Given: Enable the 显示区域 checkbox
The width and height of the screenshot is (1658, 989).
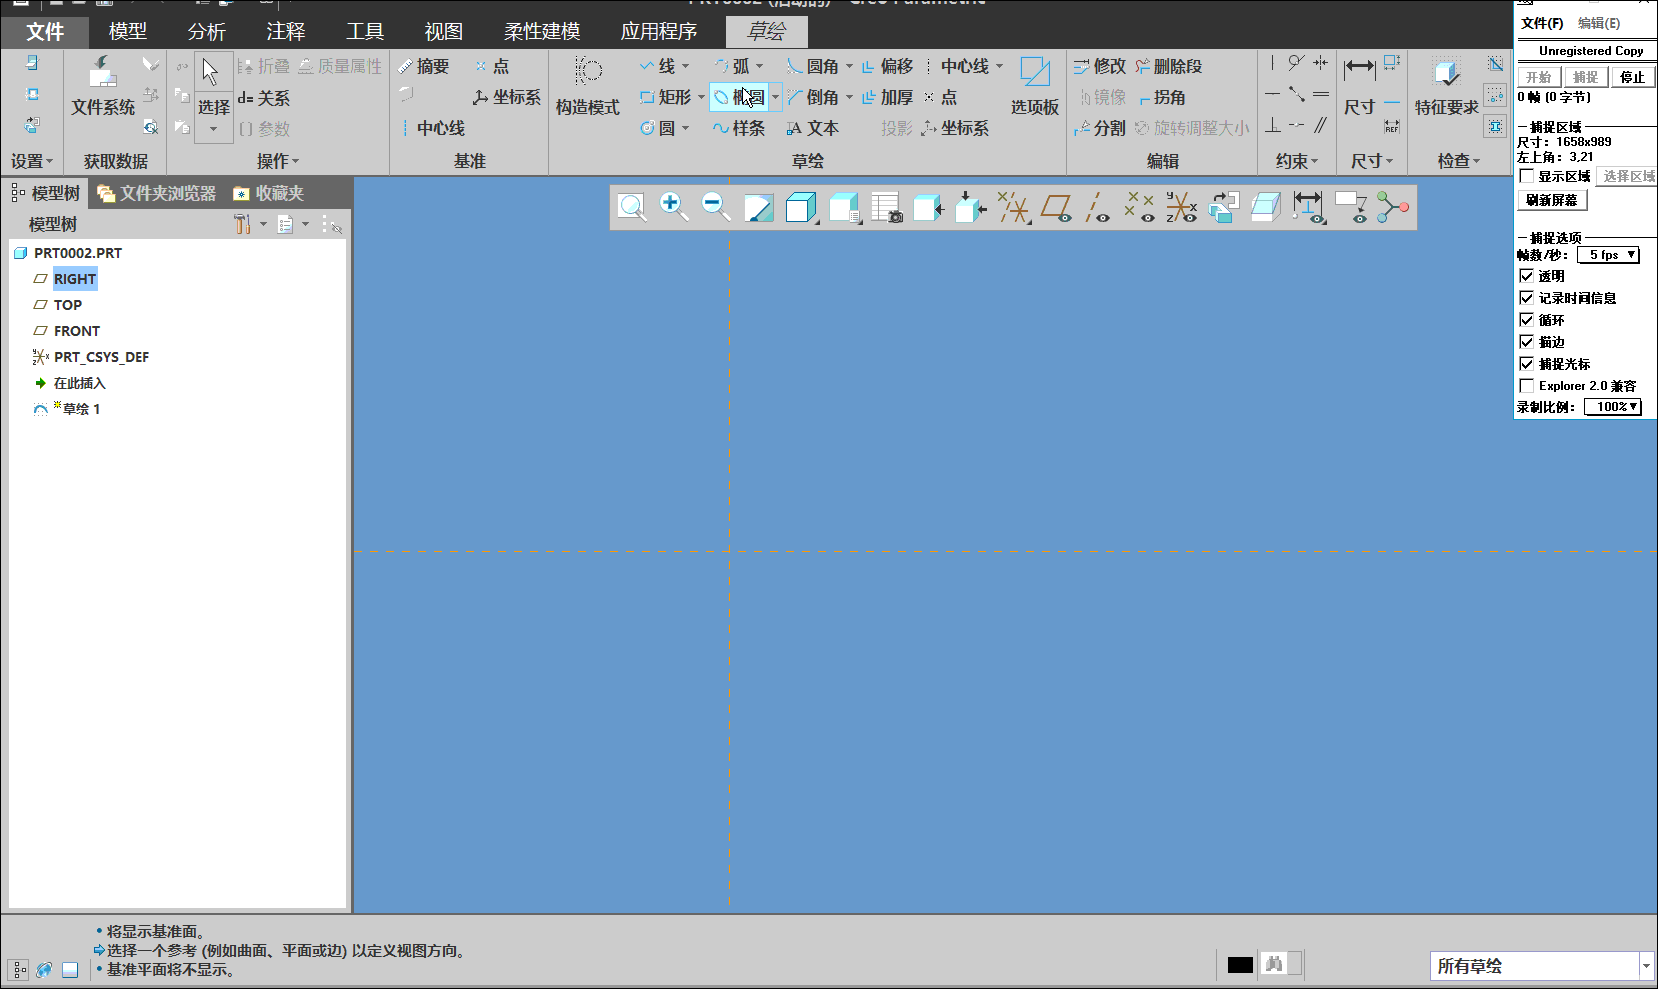Looking at the screenshot, I should (x=1526, y=176).
